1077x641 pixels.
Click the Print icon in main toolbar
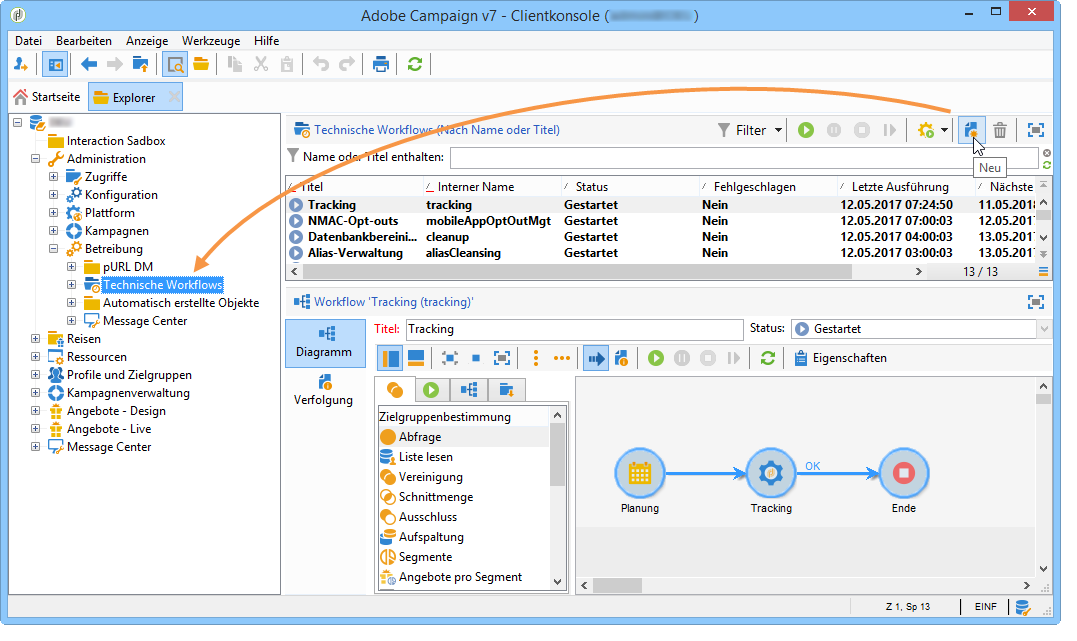pyautogui.click(x=381, y=65)
